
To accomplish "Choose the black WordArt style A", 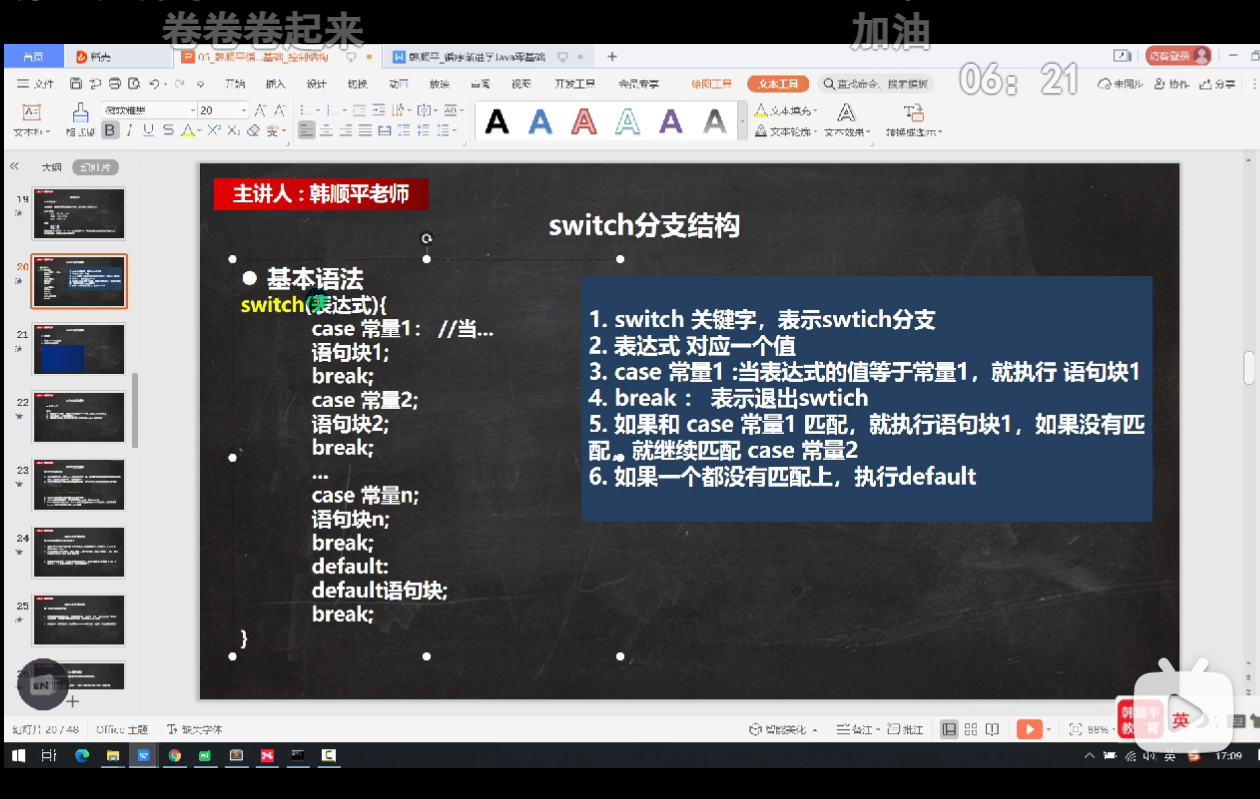I will [x=497, y=122].
